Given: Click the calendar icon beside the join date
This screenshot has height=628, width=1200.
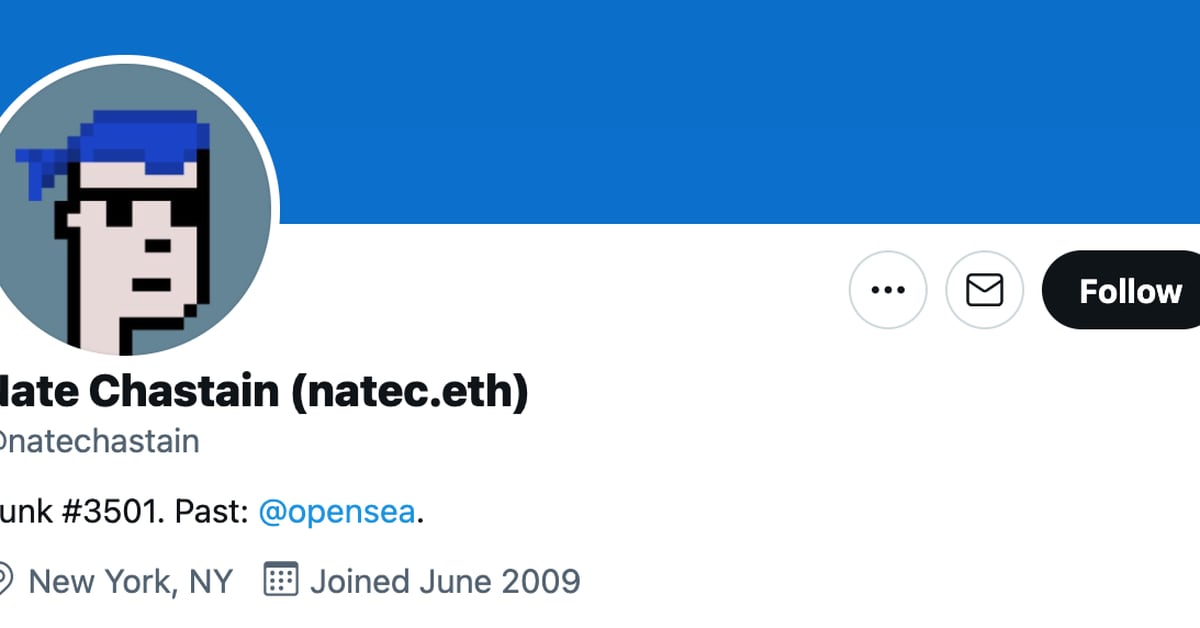Looking at the screenshot, I should pos(281,578).
